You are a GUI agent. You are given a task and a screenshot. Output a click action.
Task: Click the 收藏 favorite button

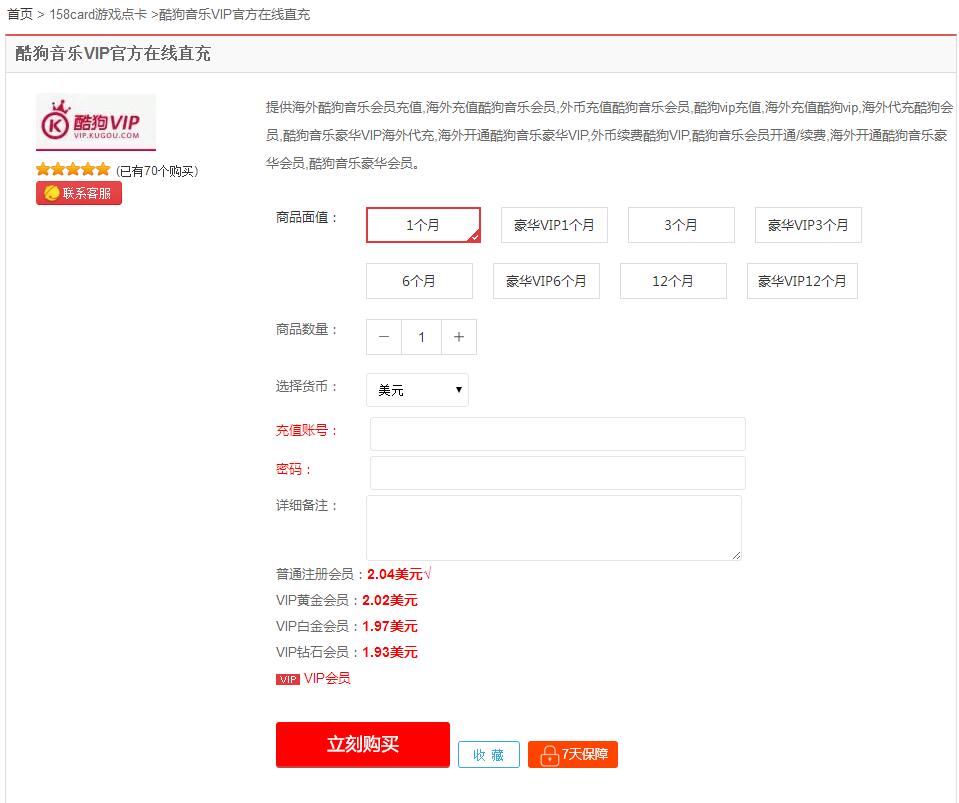point(489,755)
